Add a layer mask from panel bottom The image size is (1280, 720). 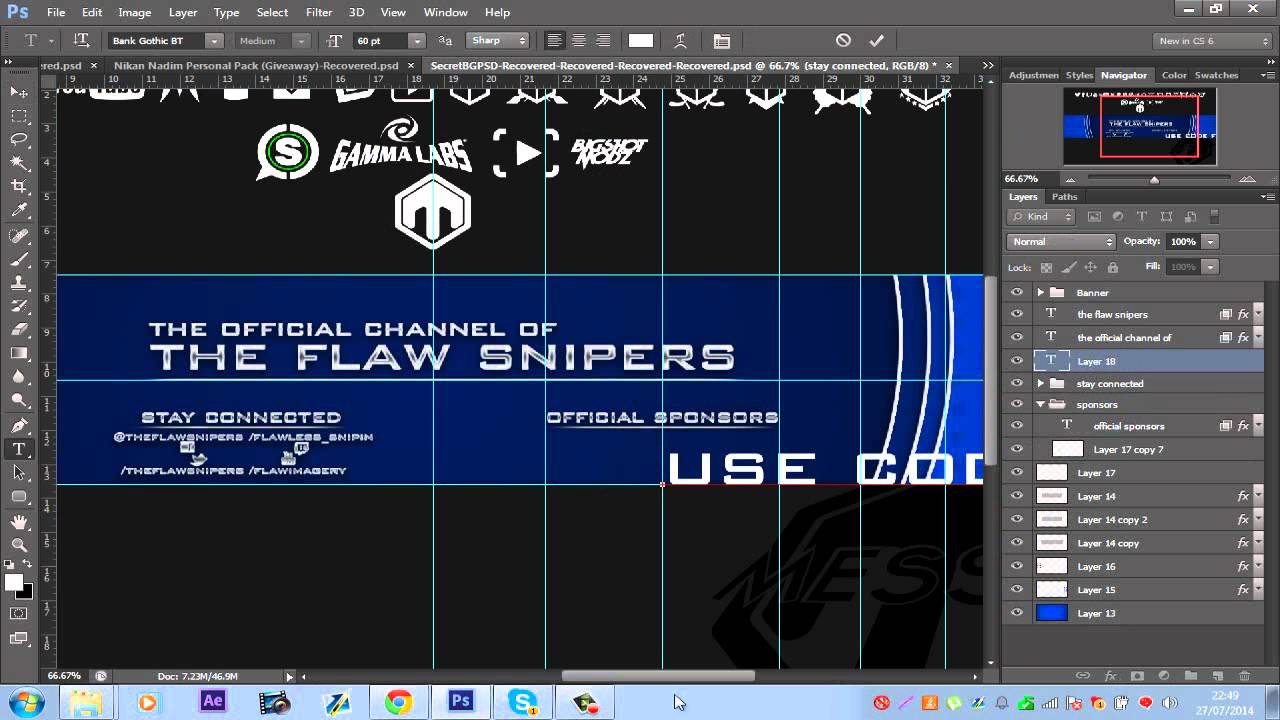[x=1137, y=676]
